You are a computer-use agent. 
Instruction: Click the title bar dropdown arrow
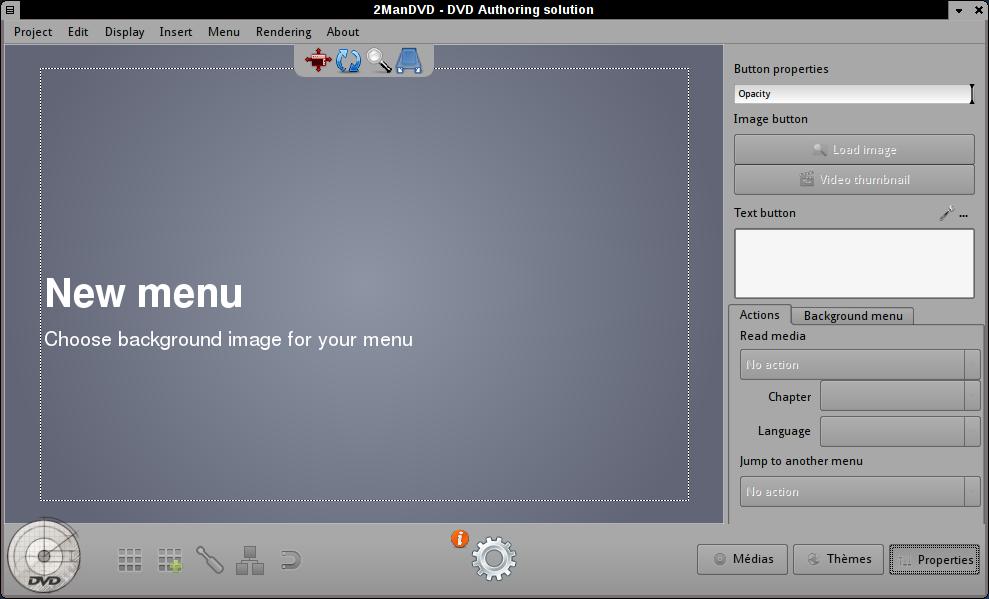(959, 10)
